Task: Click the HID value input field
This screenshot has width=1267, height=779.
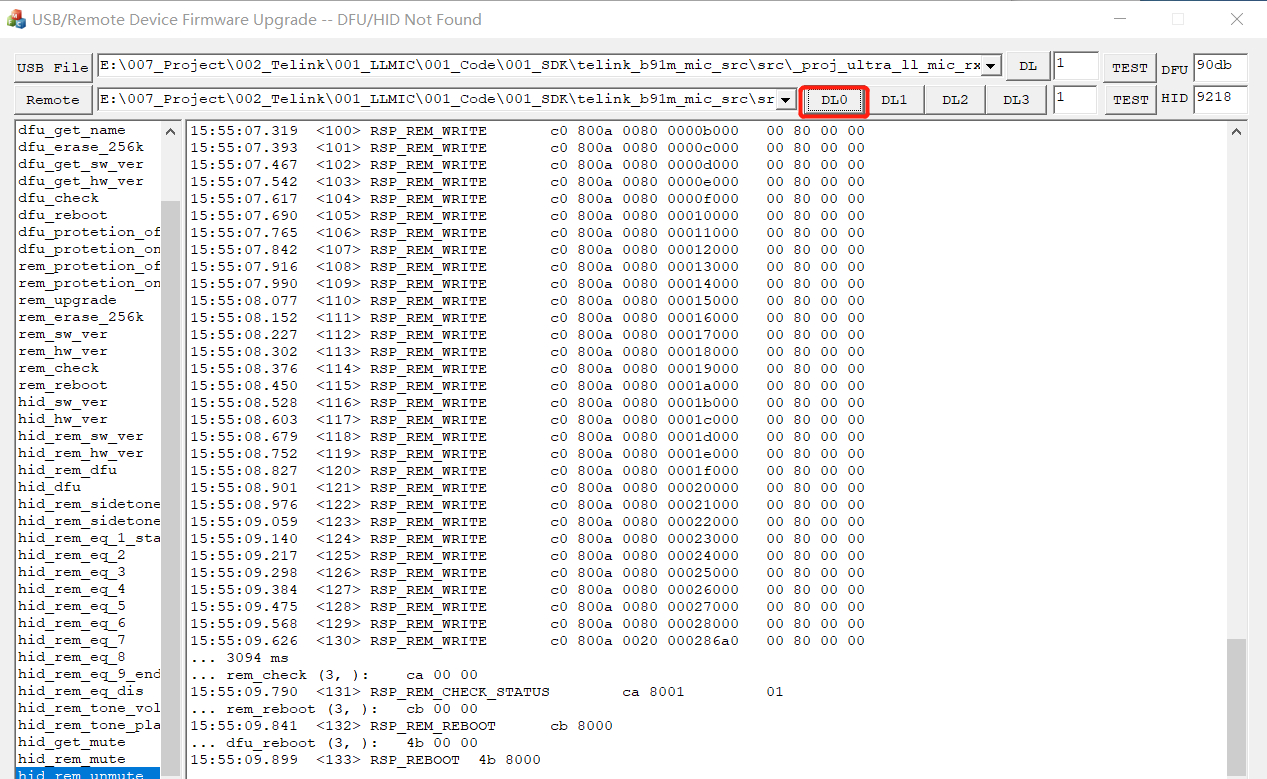Action: click(x=1219, y=99)
